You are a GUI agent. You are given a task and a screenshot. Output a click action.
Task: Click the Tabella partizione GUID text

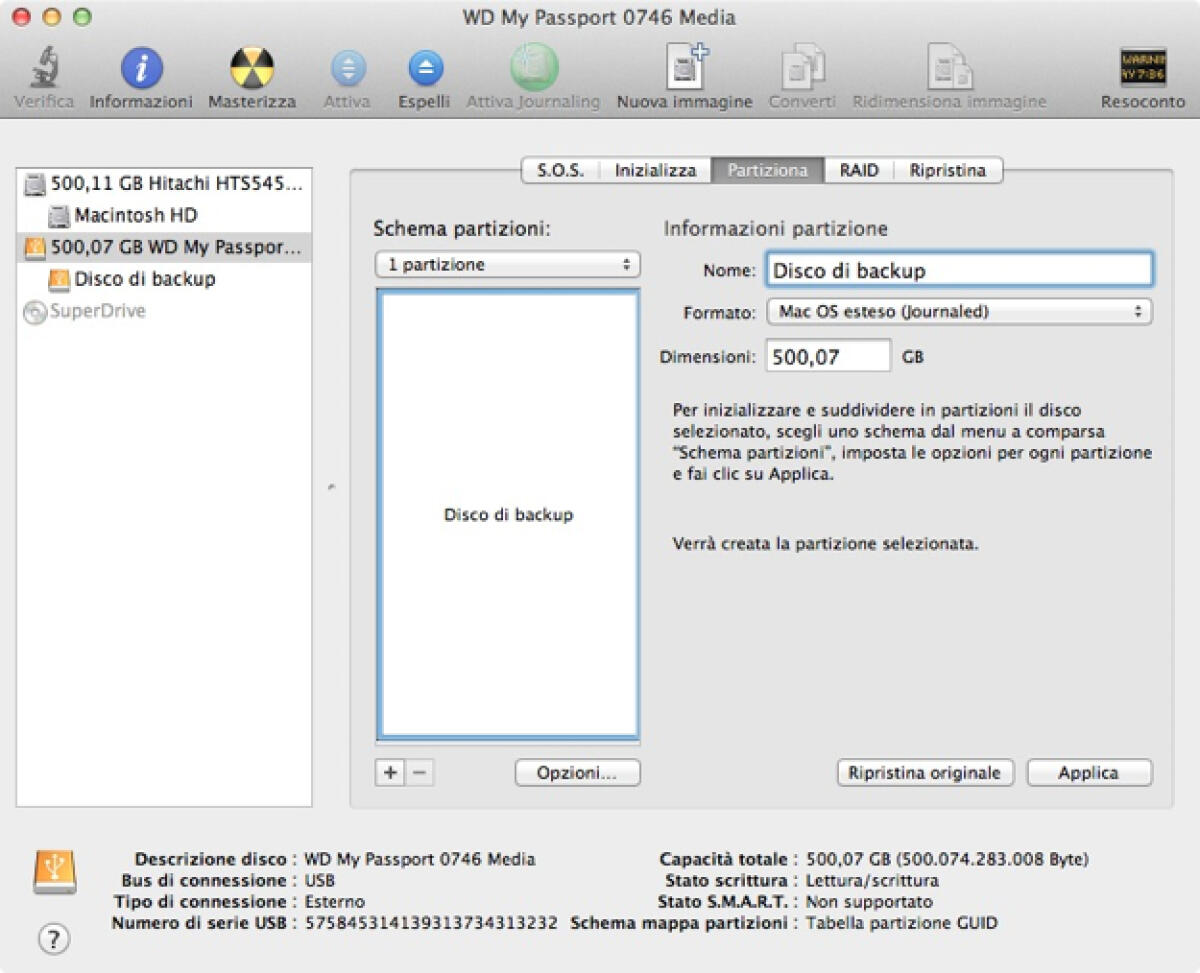901,923
